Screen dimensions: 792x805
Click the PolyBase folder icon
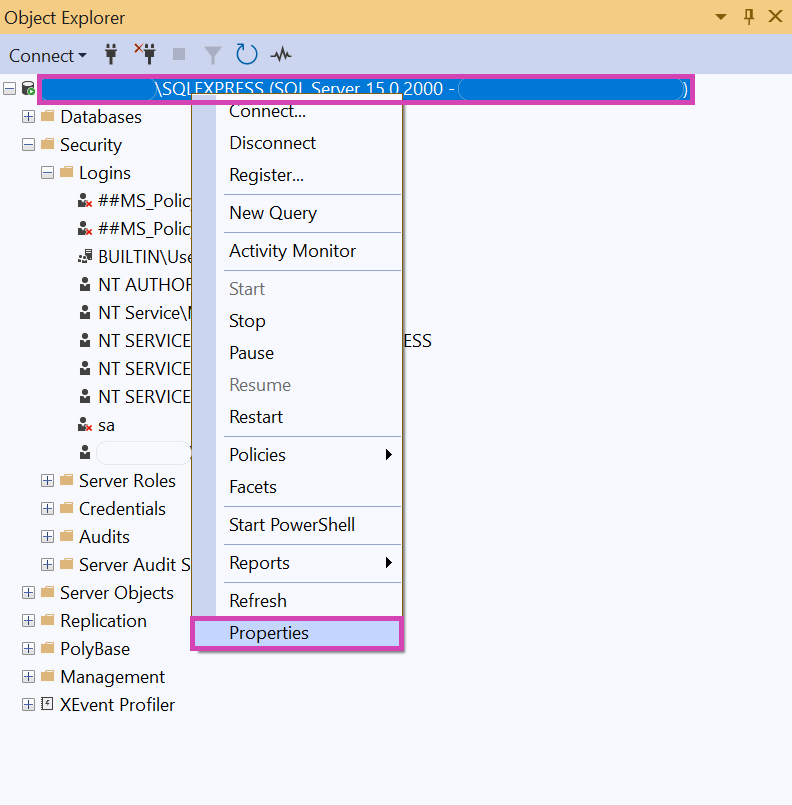coord(47,647)
